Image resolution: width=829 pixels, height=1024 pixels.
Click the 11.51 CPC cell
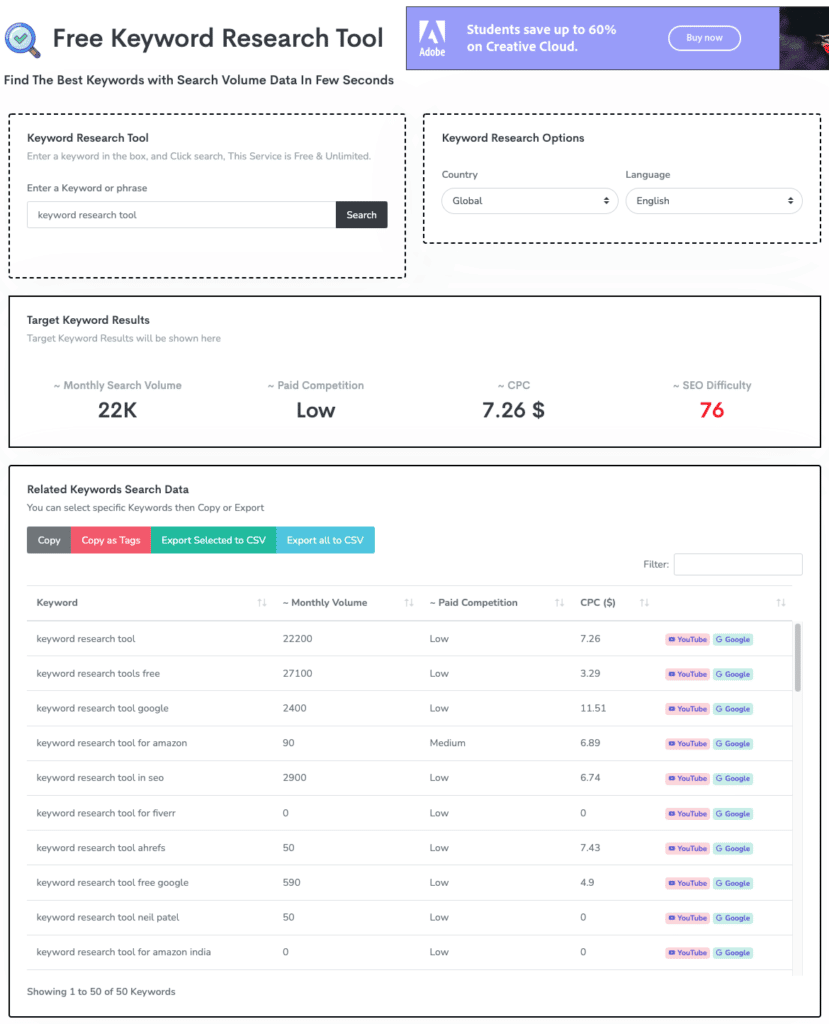tap(593, 708)
